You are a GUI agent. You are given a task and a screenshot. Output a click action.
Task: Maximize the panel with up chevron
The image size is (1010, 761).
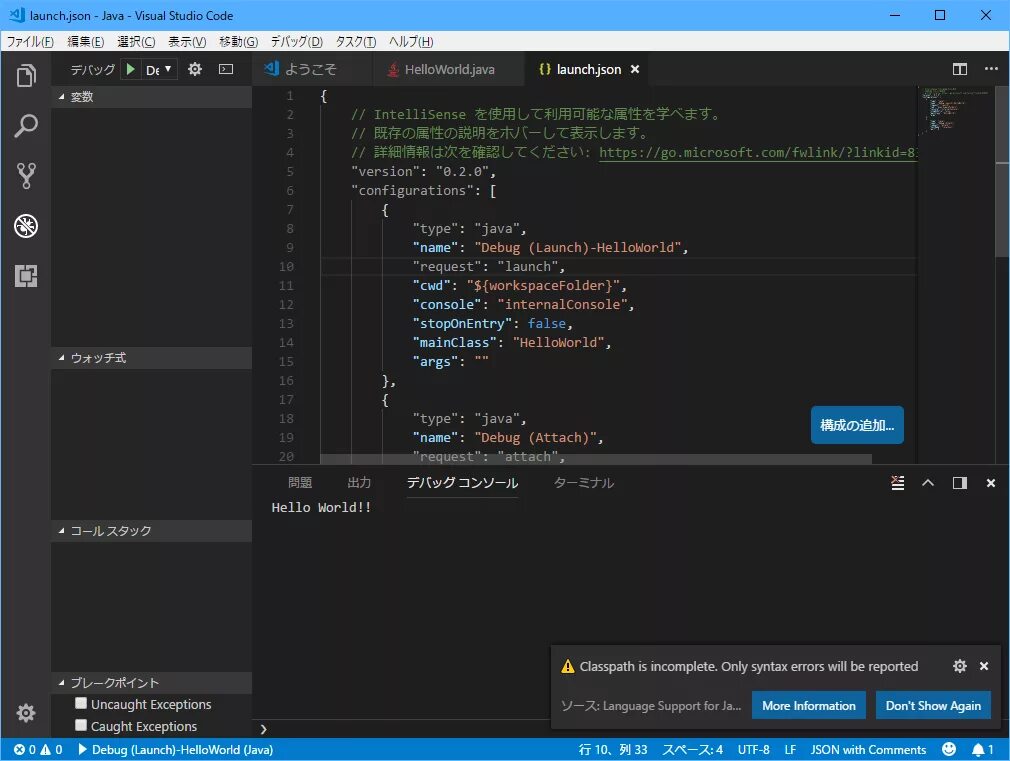click(x=928, y=483)
